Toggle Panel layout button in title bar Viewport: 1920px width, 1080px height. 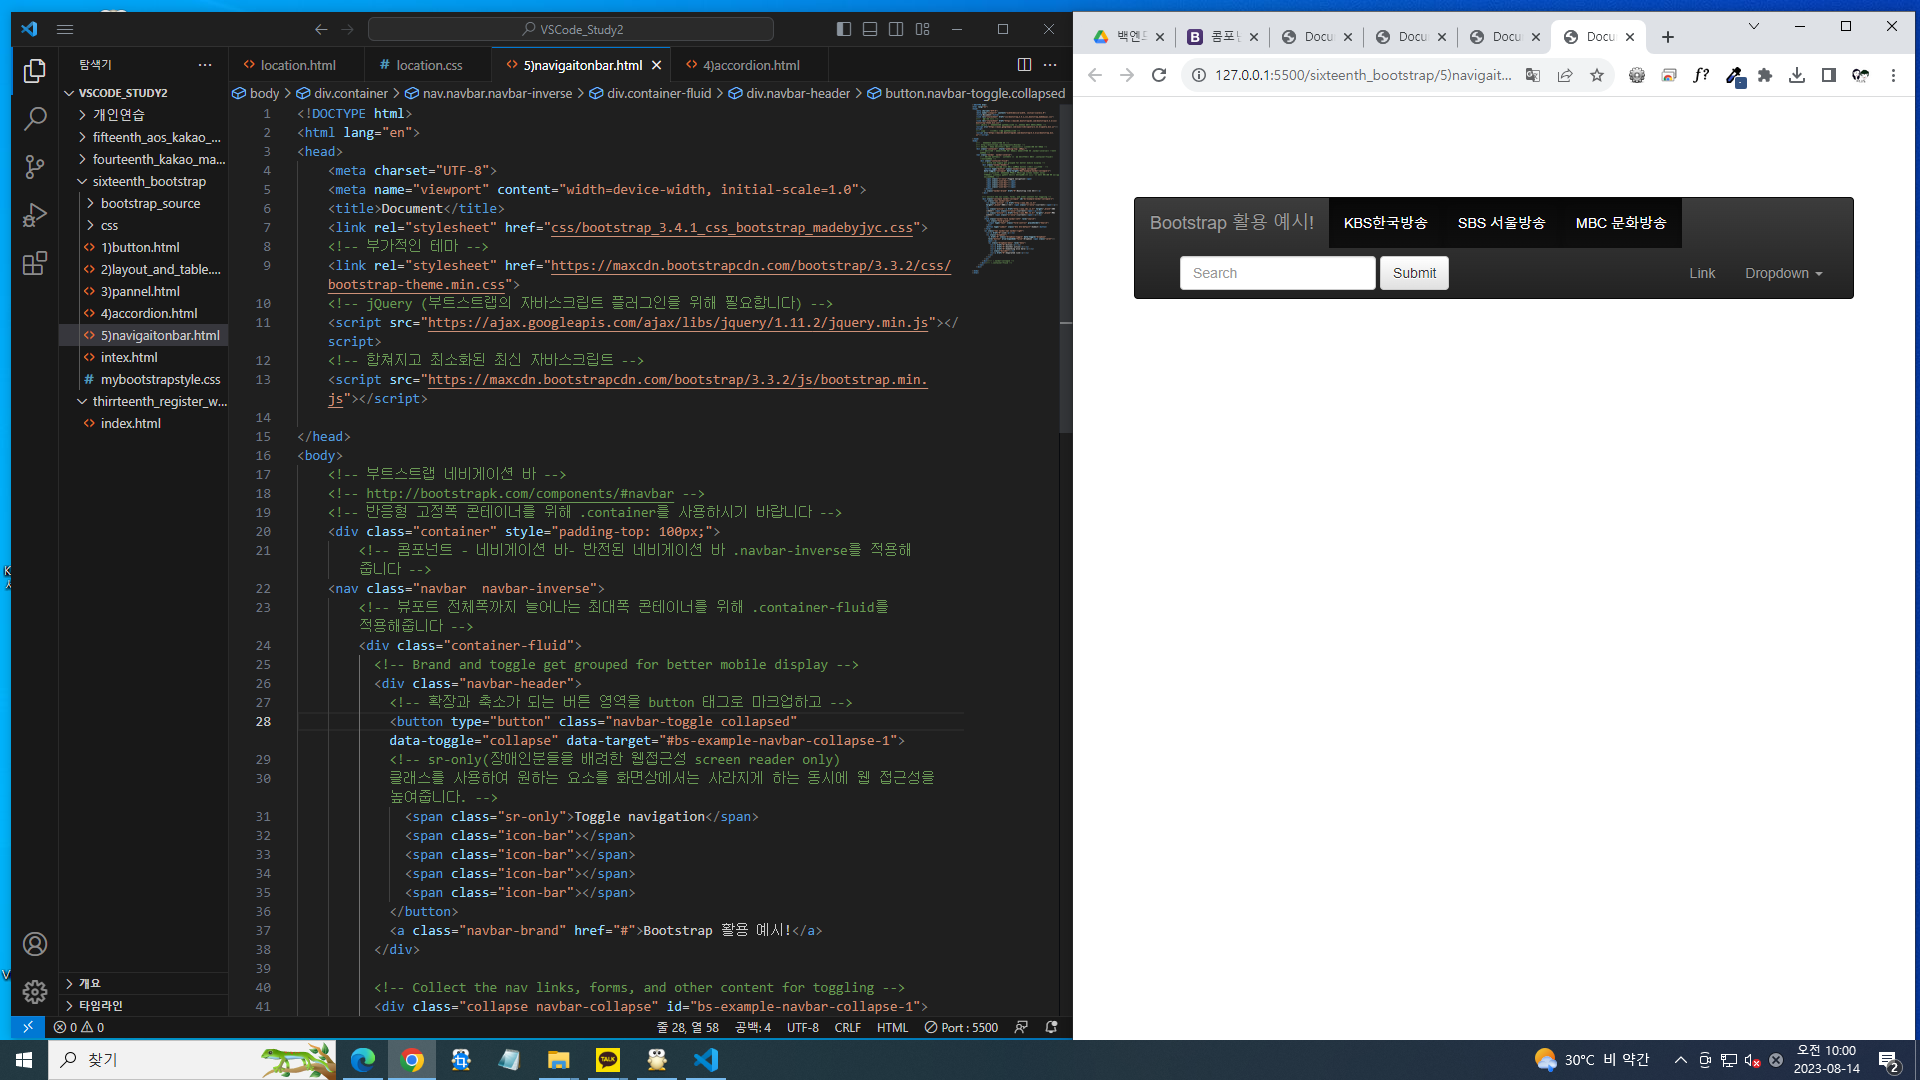[x=870, y=29]
